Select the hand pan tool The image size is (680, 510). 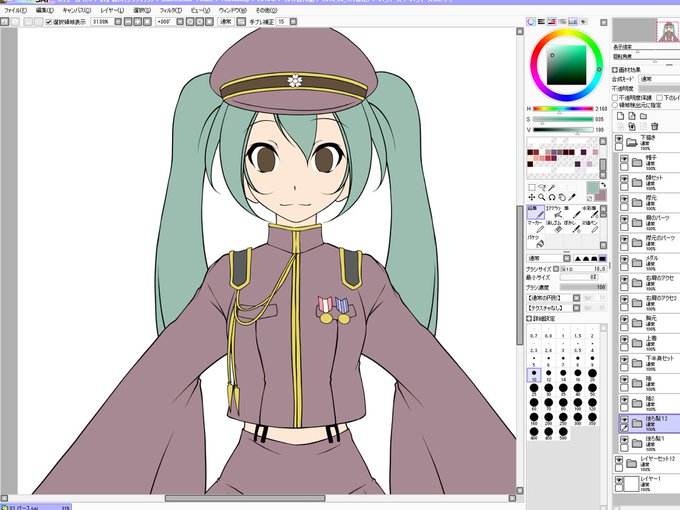point(562,197)
